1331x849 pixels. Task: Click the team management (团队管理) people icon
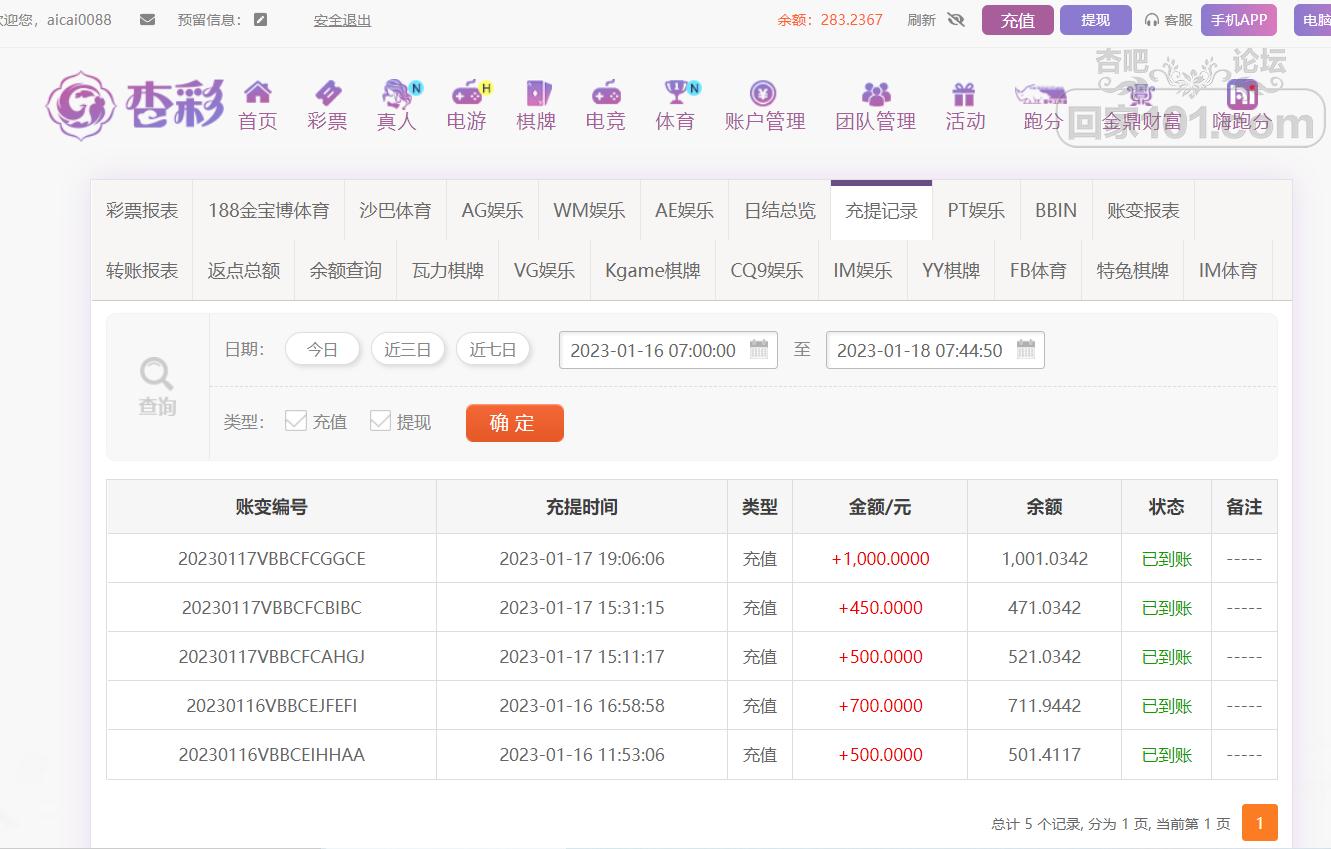(875, 94)
